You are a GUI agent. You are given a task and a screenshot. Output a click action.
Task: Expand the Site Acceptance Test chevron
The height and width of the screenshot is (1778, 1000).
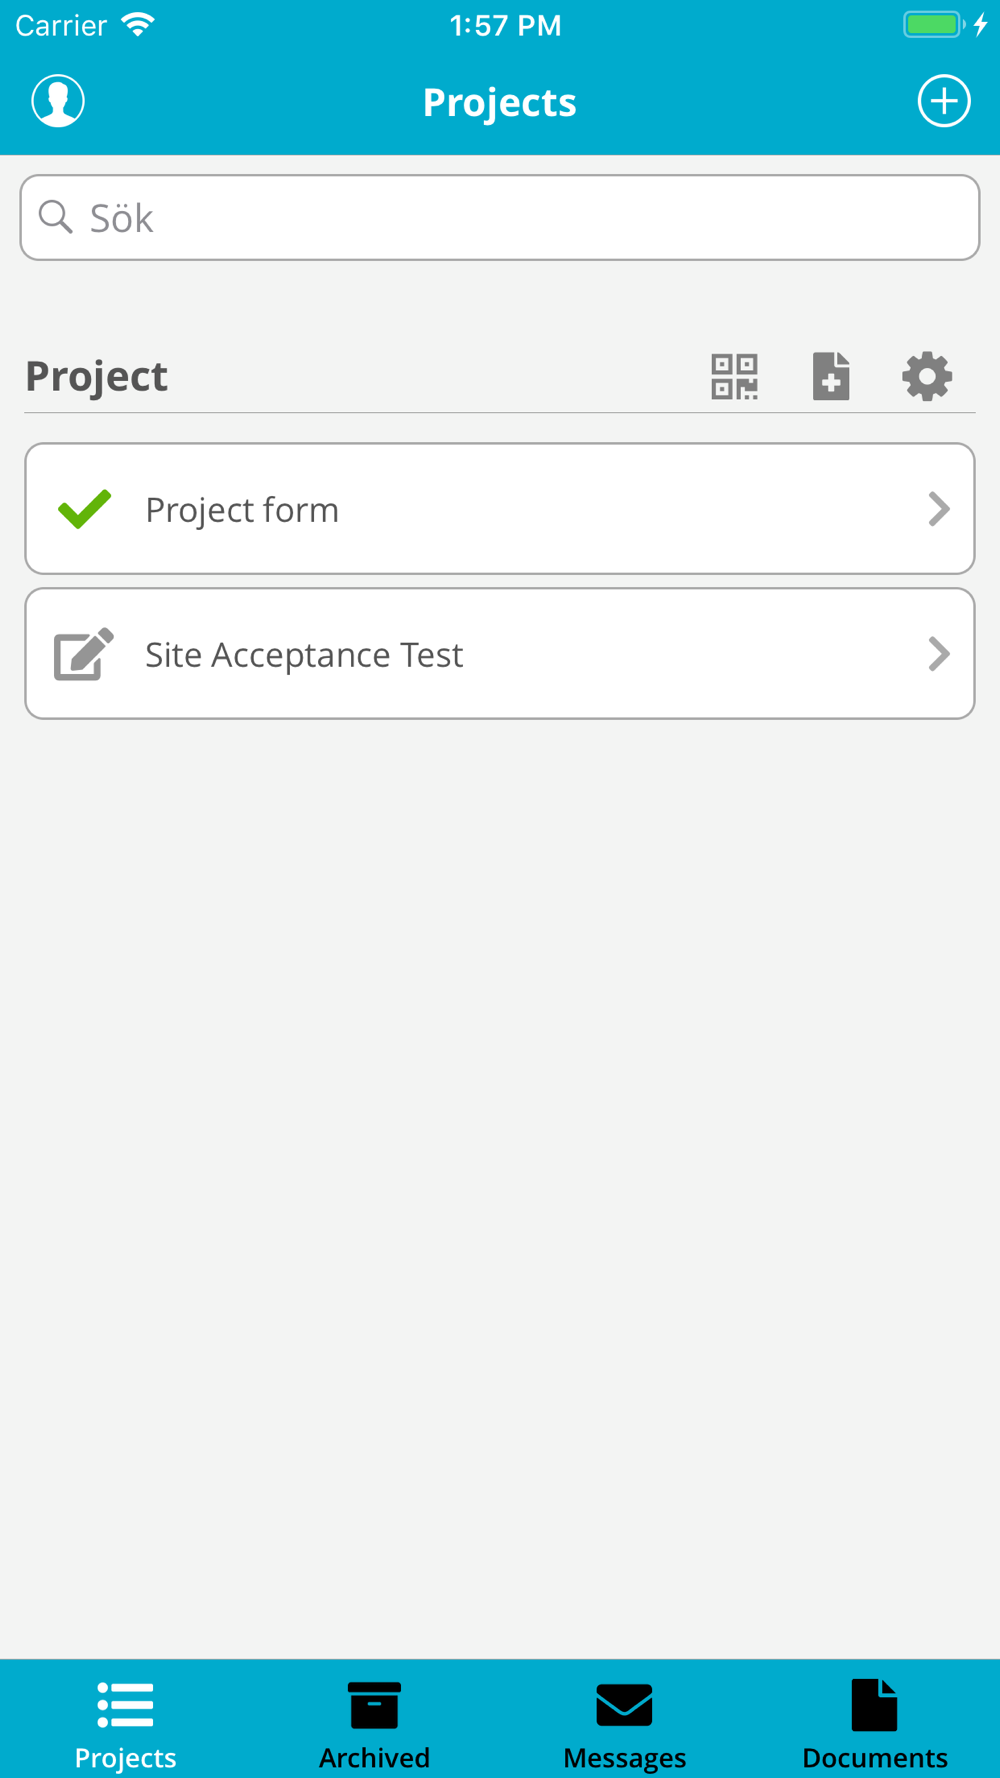click(938, 654)
